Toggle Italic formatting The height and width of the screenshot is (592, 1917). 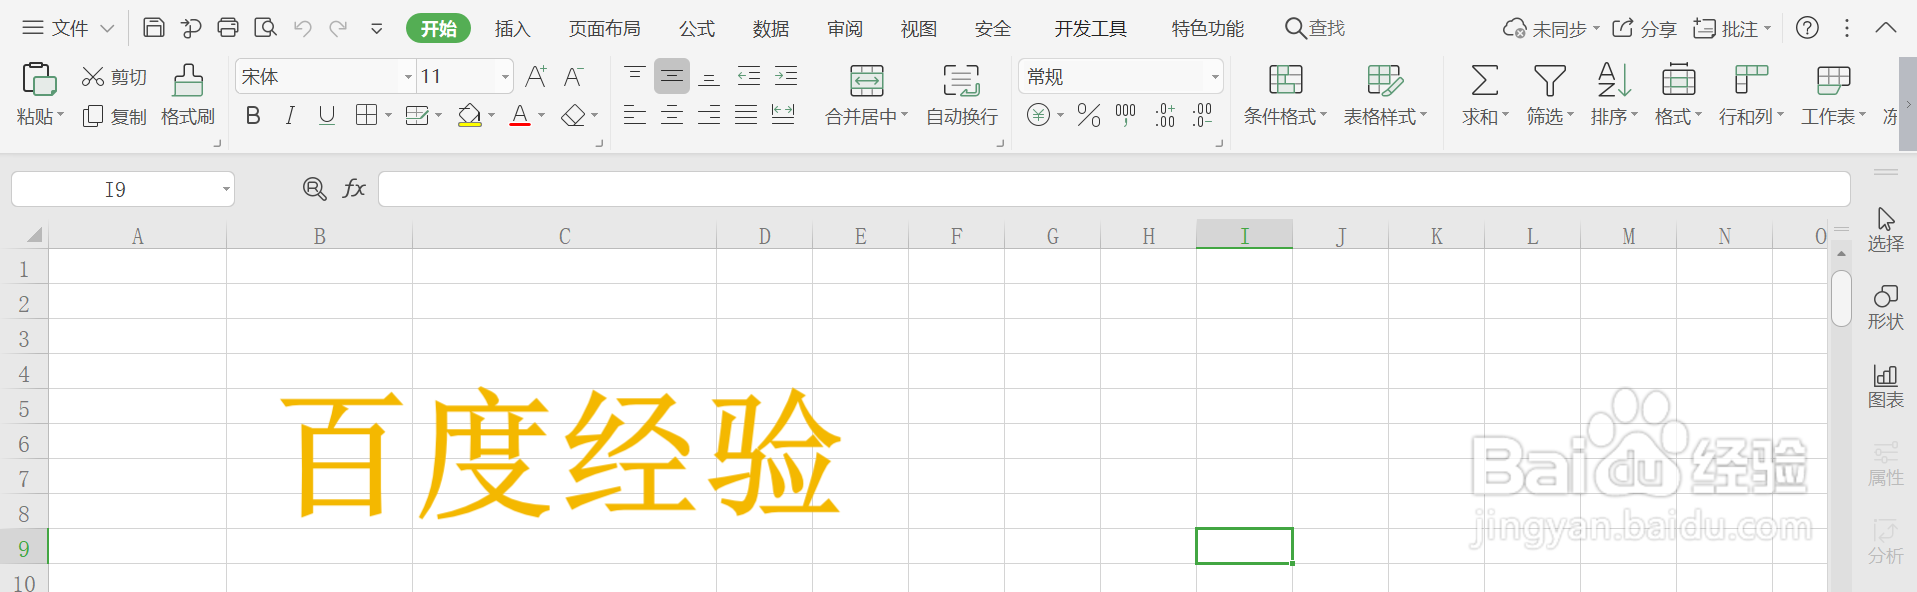click(290, 116)
